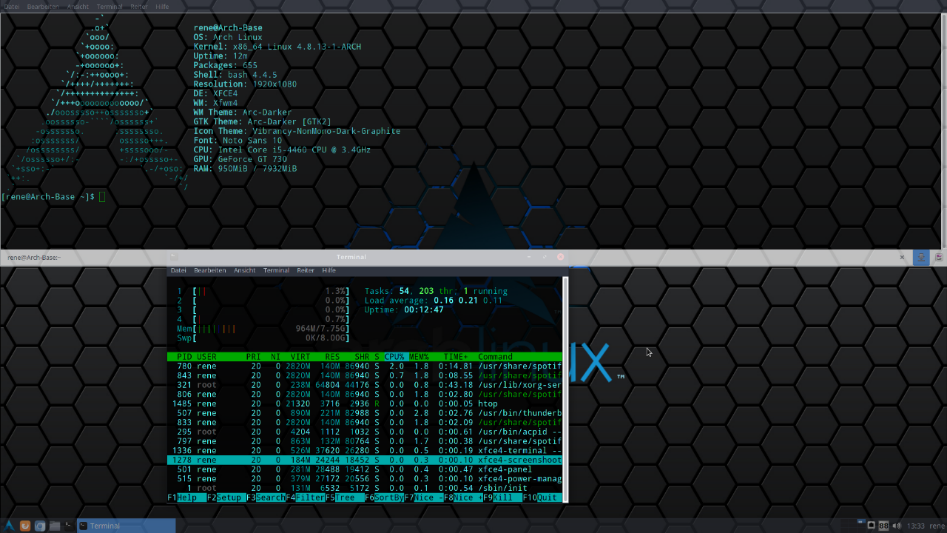Open Reiter menu in top dropdown terminal
947x533 pixels.
point(138,7)
